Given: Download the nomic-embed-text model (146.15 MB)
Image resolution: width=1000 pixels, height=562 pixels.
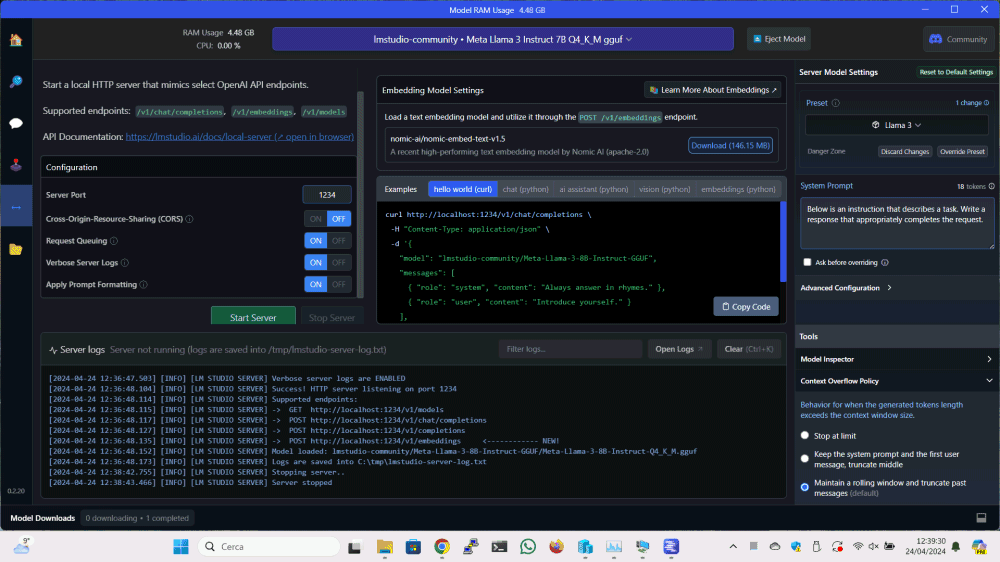Looking at the screenshot, I should [730, 145].
